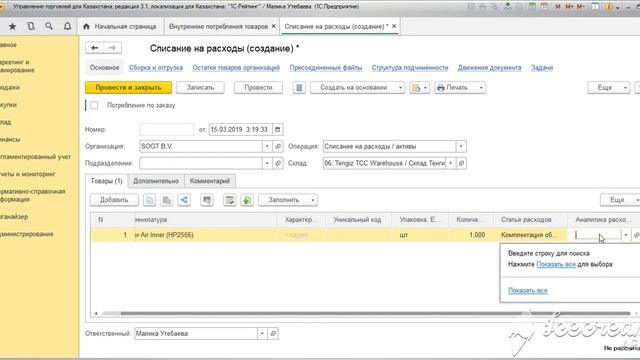Open the top Еще menu dropdown
The image size is (640, 360).
609,88
